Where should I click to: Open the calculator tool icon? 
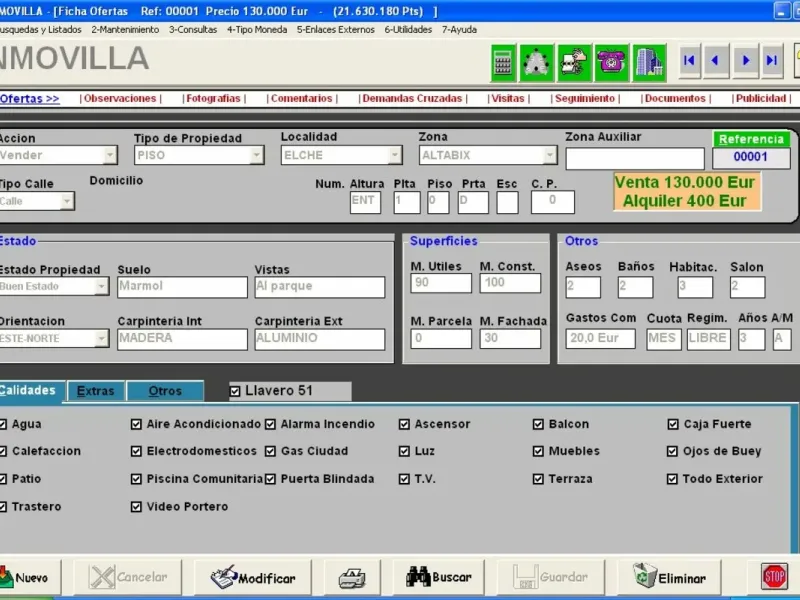[x=503, y=63]
